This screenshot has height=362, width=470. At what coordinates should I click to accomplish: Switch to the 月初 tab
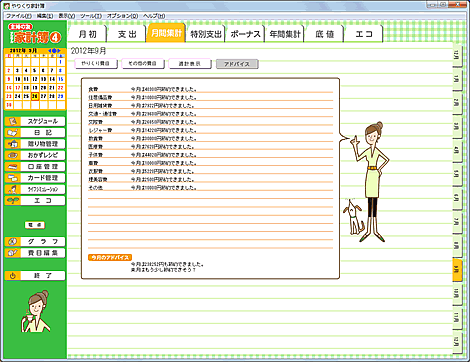click(x=87, y=34)
